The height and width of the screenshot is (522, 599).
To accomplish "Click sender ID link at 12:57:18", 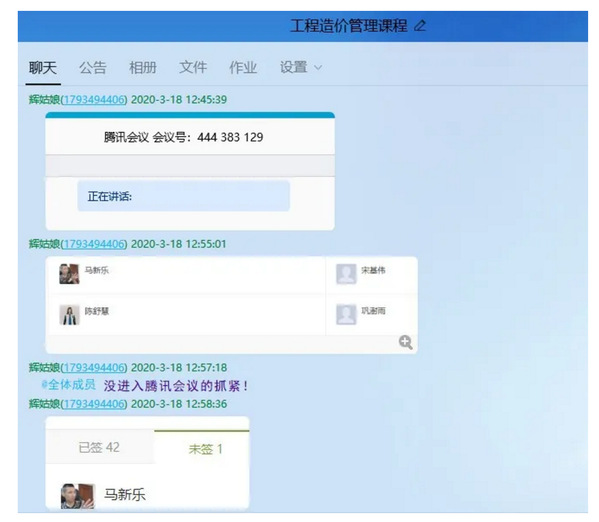I will [x=94, y=367].
